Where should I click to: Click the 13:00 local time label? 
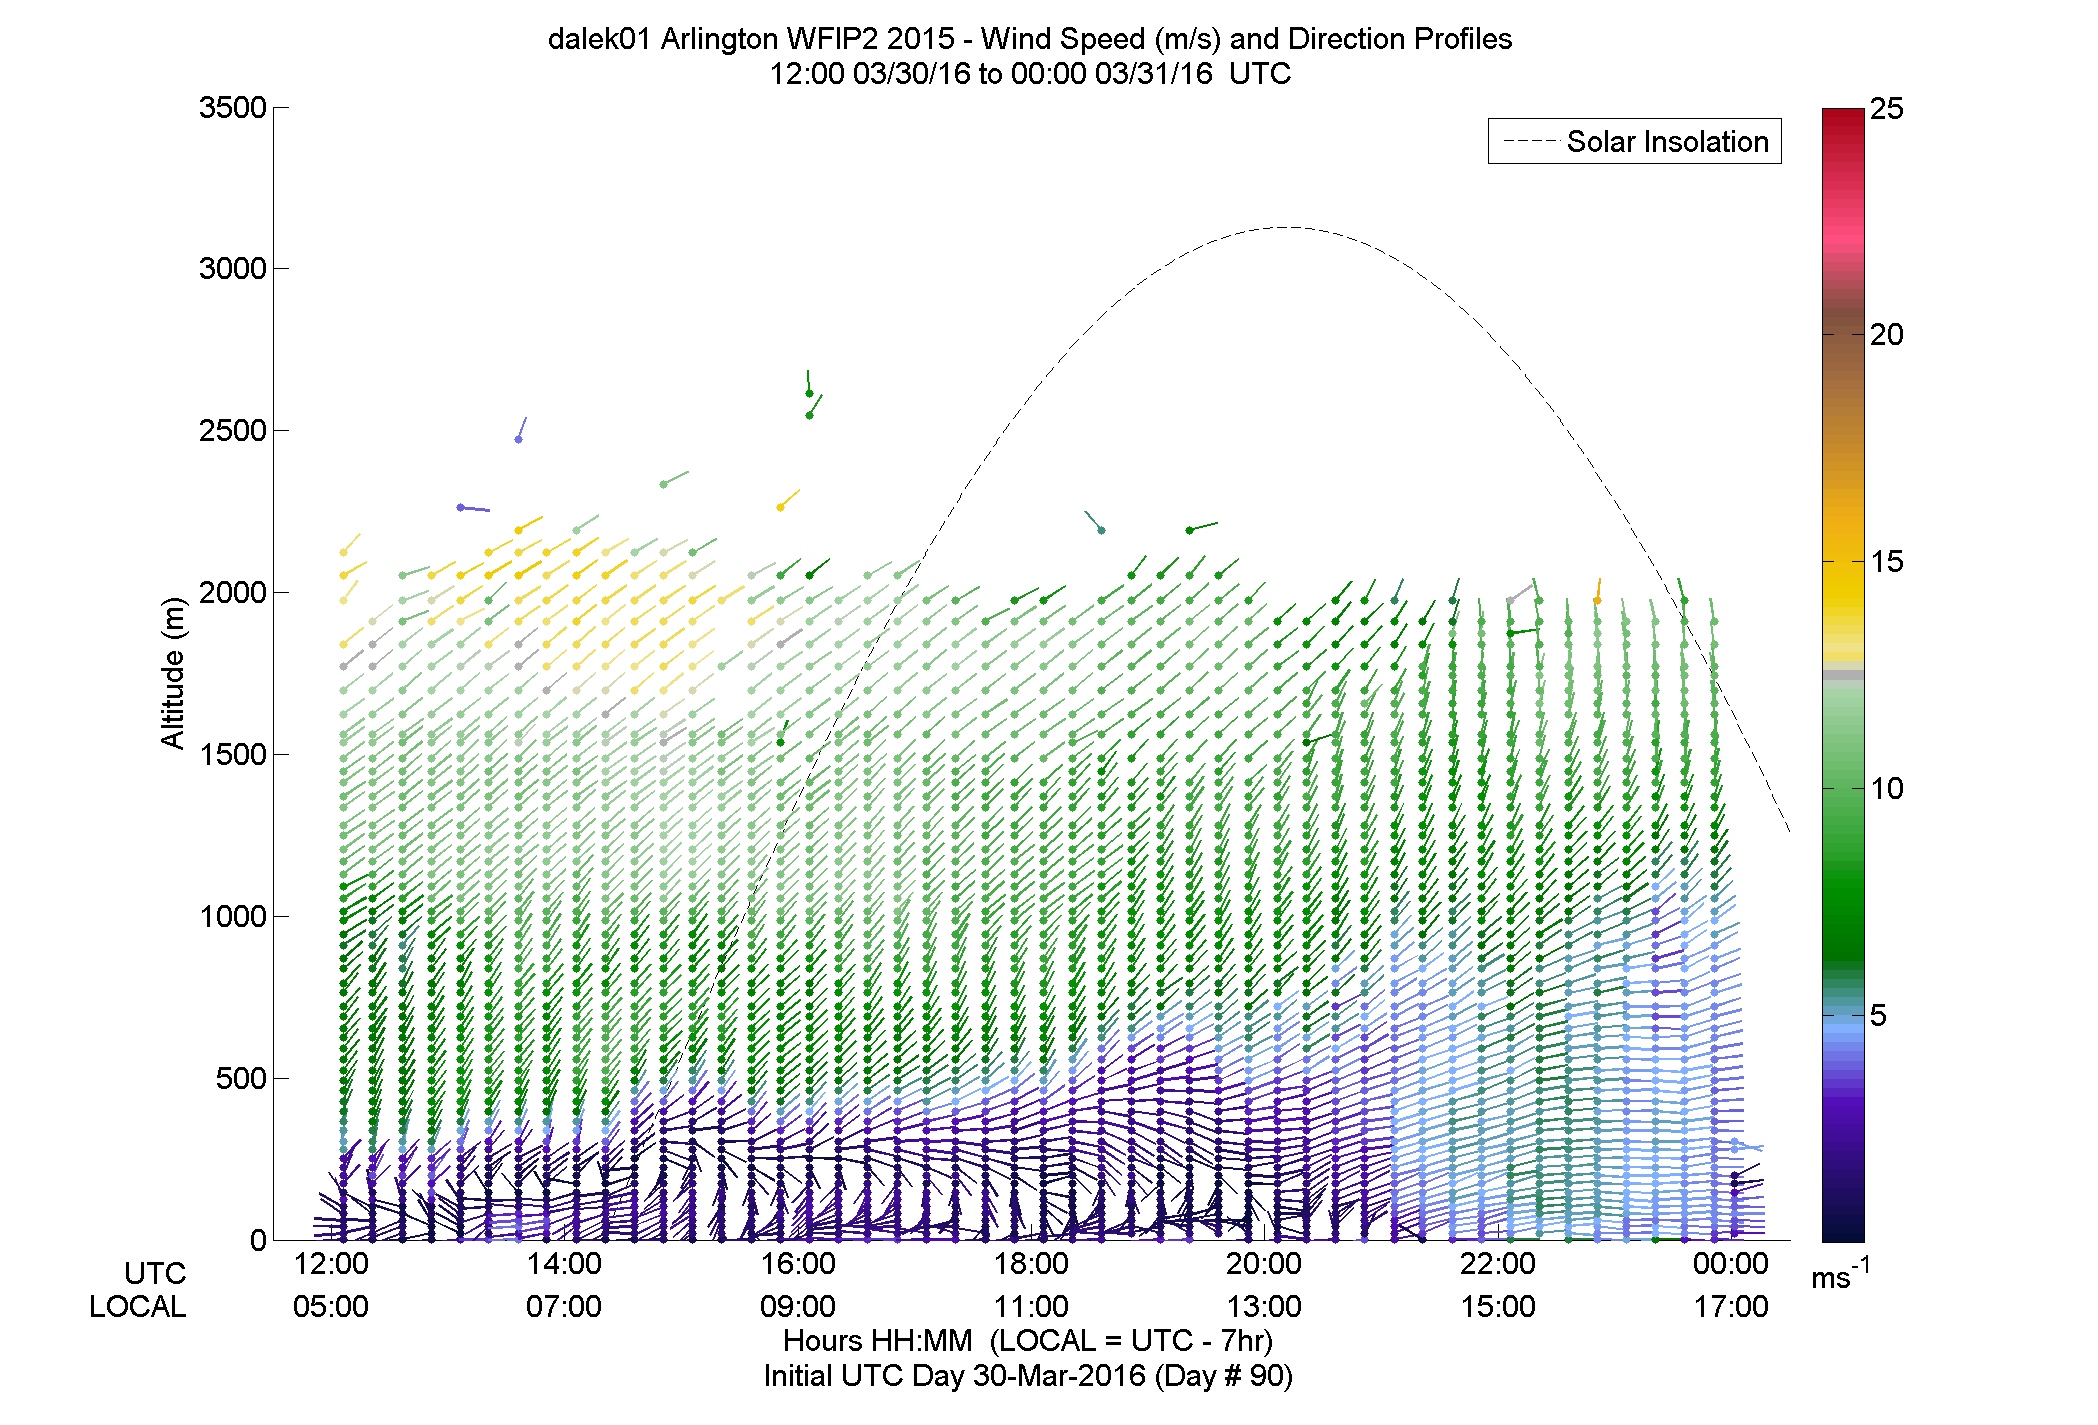1264,1307
